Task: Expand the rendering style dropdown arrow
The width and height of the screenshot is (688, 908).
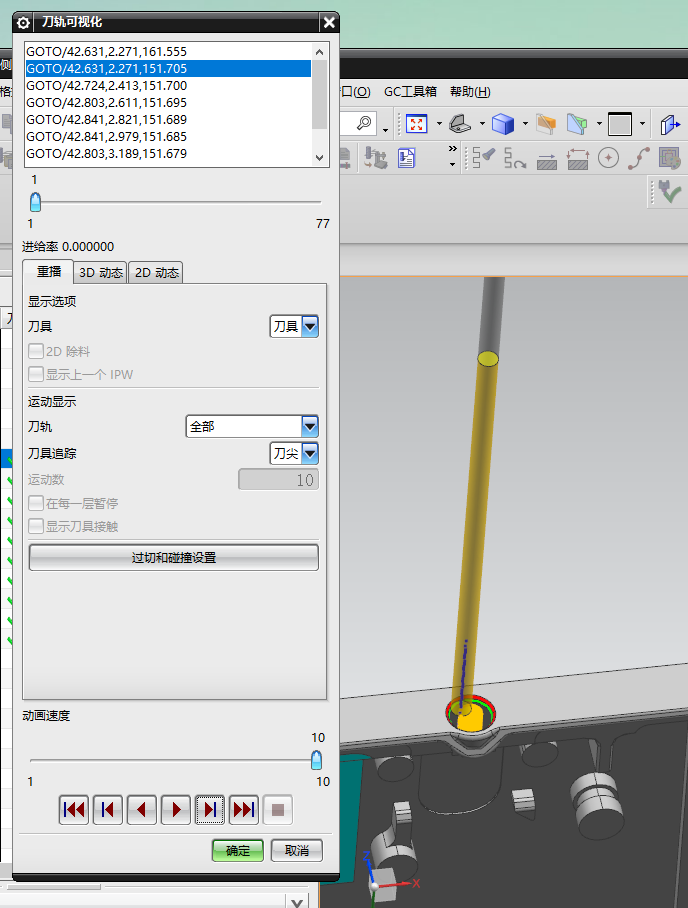Action: point(525,123)
